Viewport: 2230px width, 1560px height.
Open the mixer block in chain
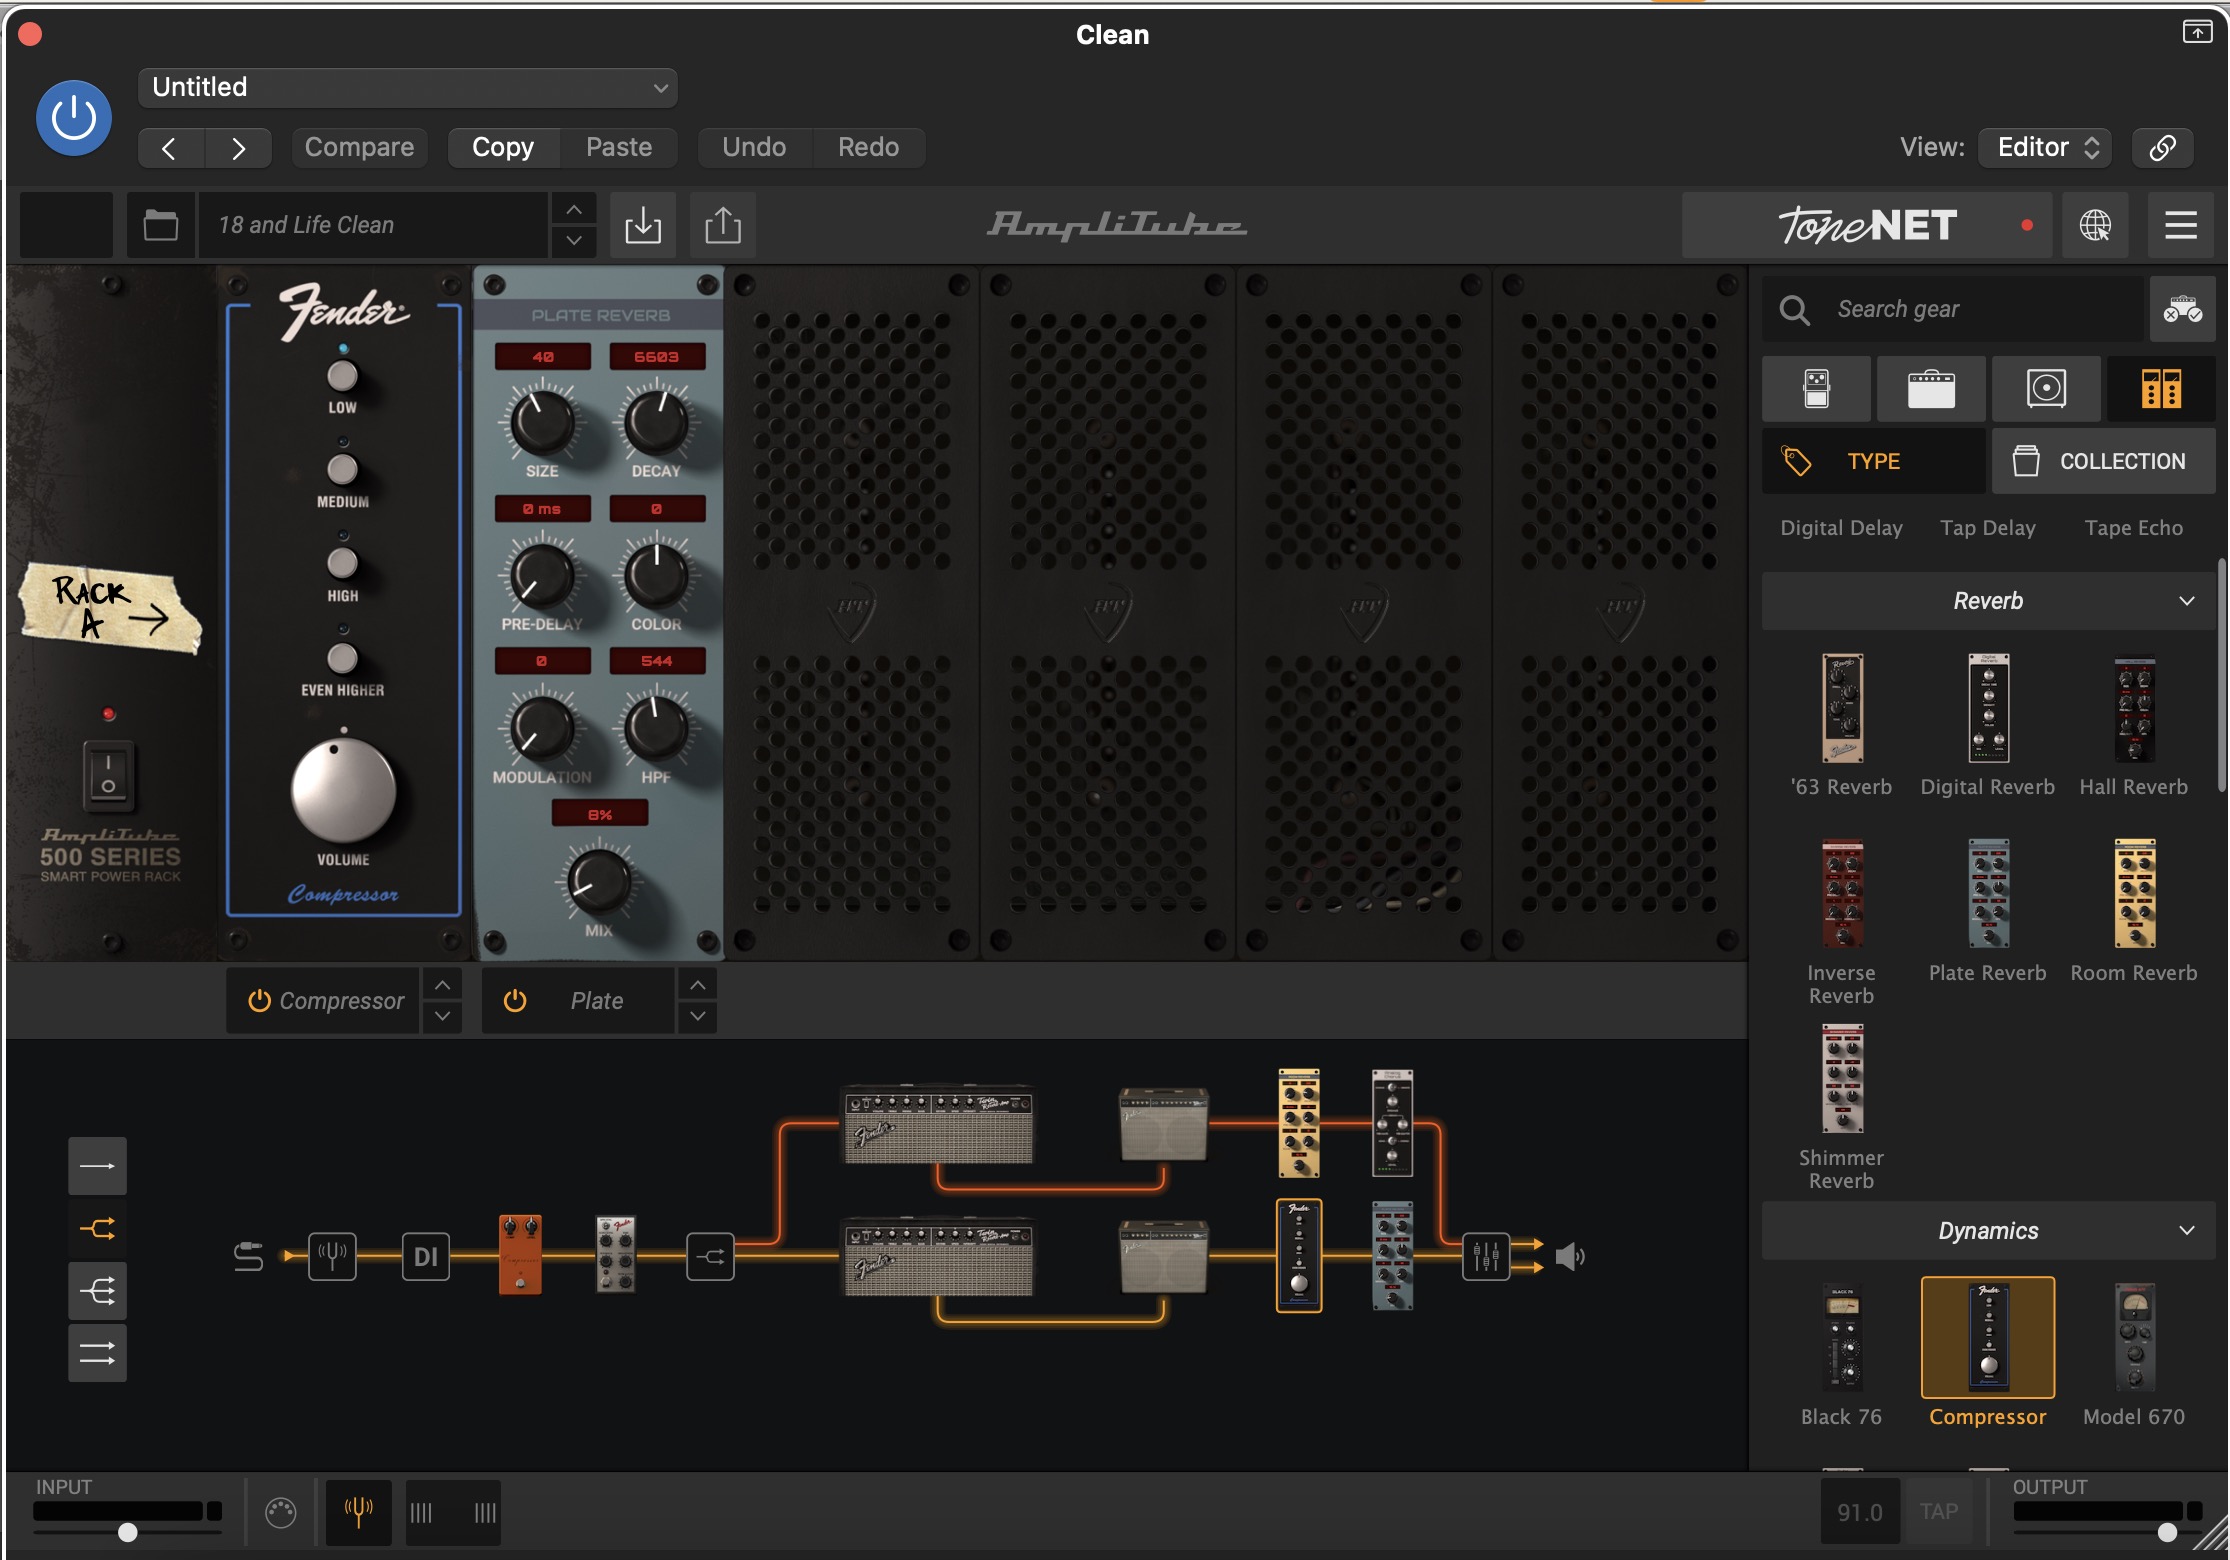1486,1256
